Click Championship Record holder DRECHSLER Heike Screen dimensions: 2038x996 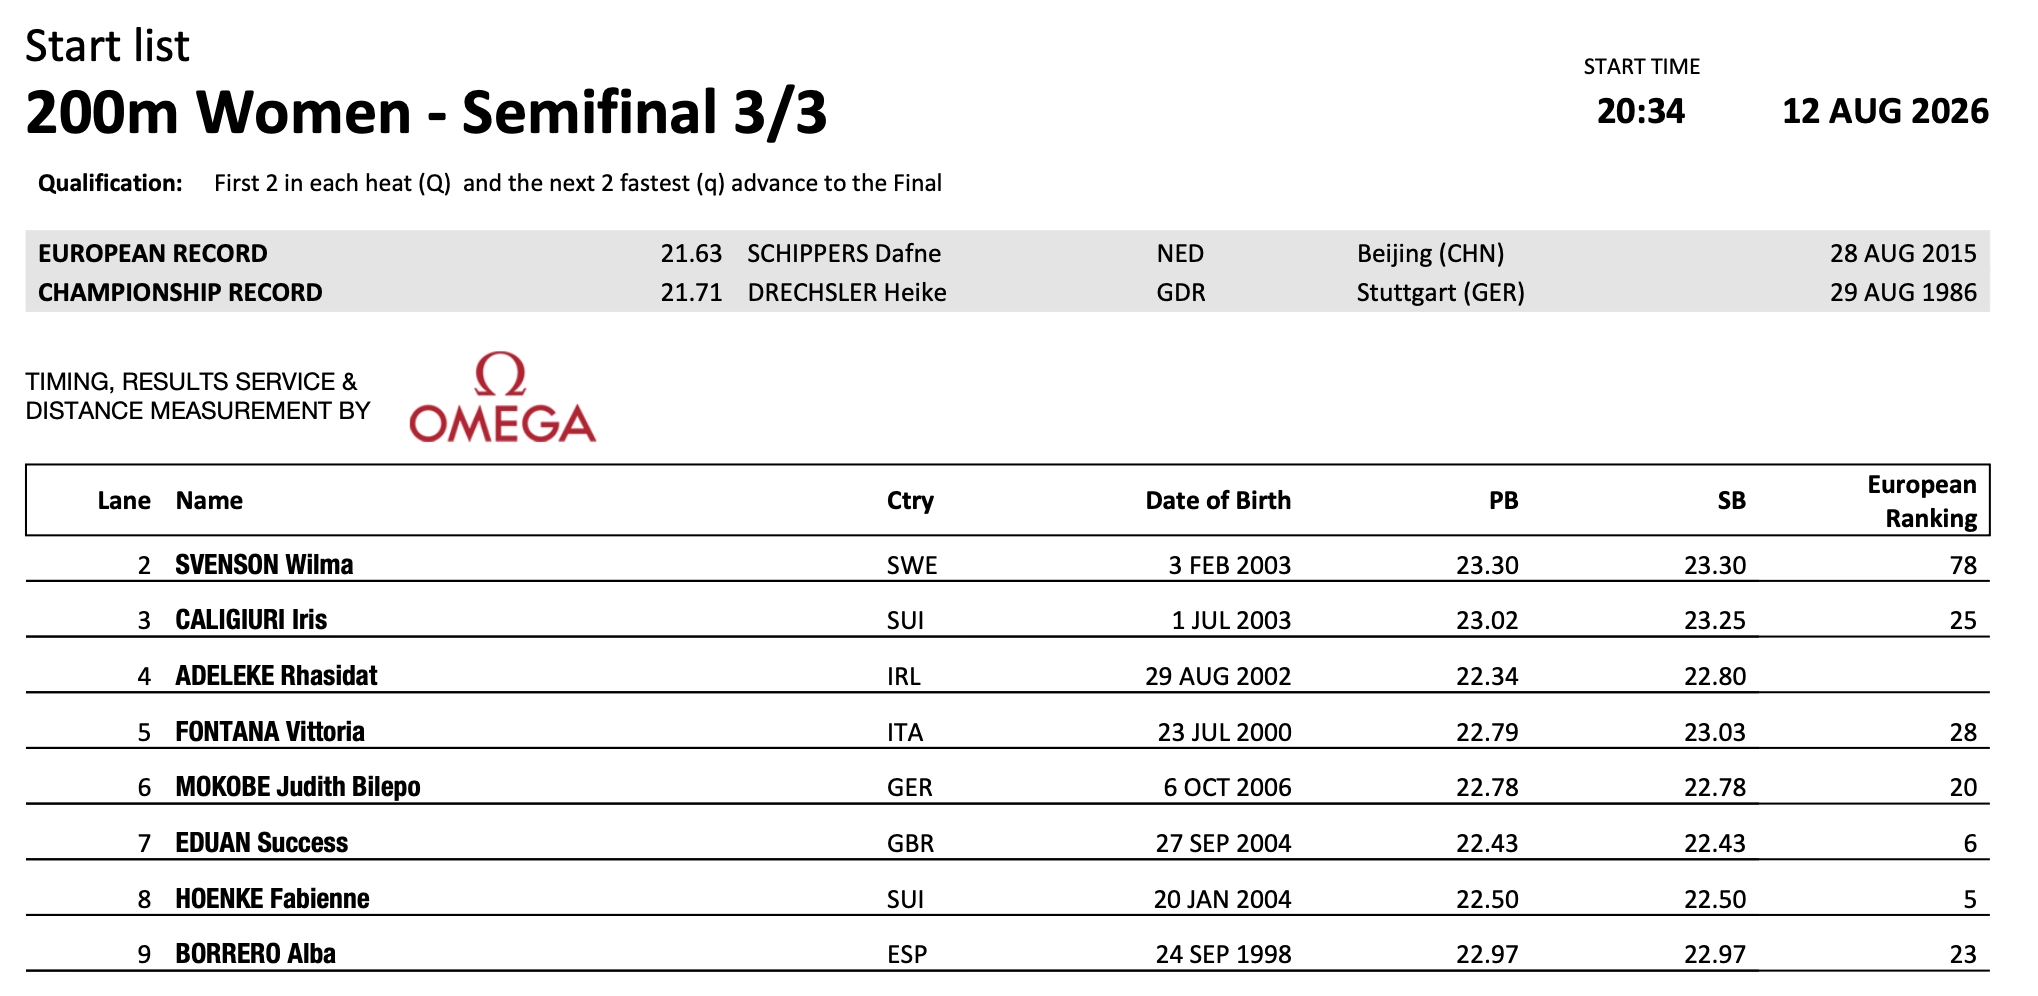(x=847, y=292)
